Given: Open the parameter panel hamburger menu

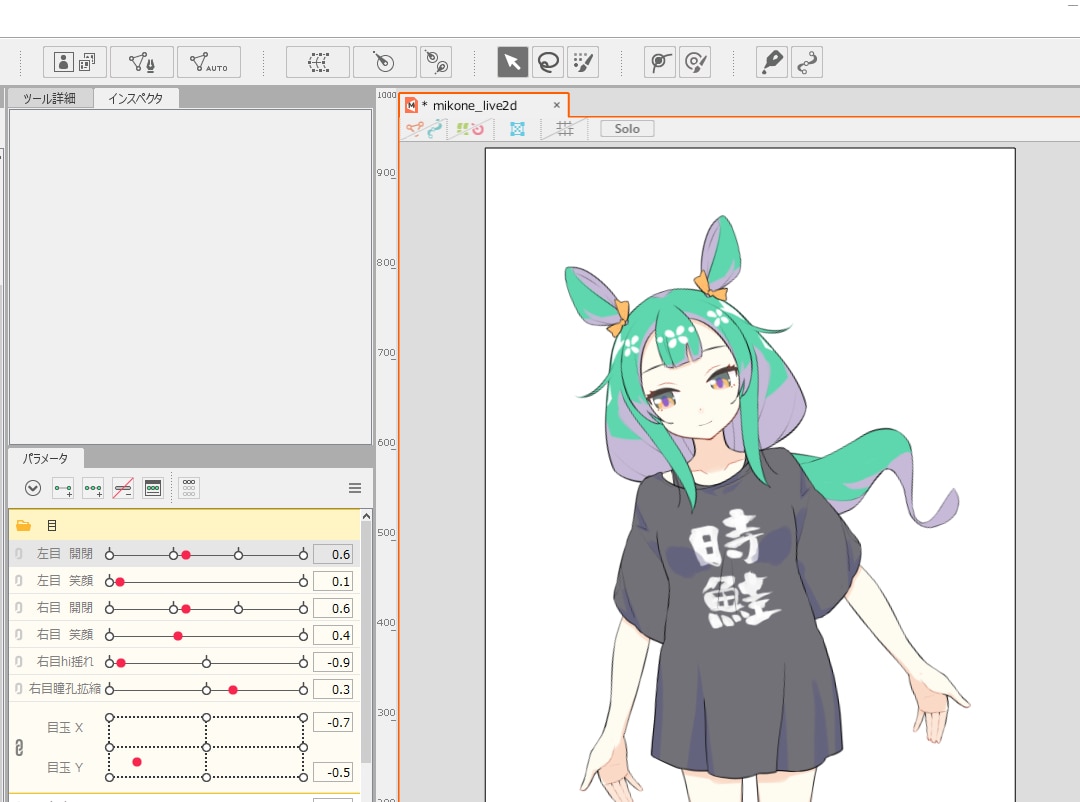Looking at the screenshot, I should pos(355,489).
